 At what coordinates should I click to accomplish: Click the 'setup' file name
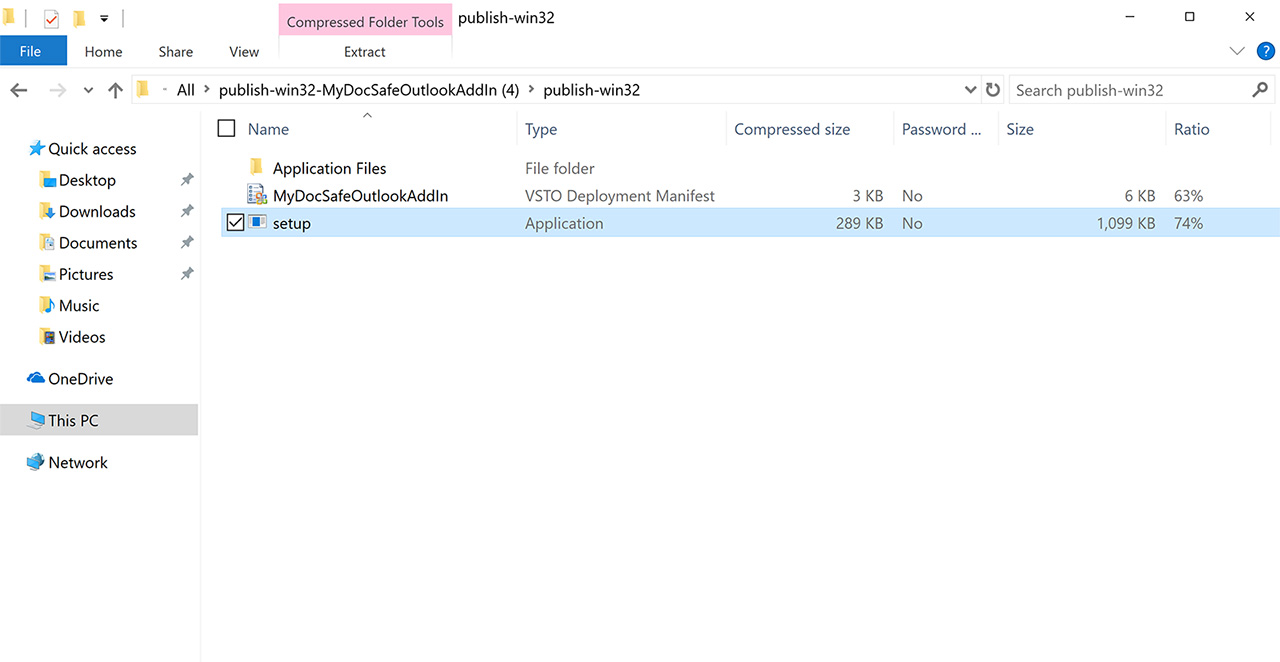pos(292,223)
